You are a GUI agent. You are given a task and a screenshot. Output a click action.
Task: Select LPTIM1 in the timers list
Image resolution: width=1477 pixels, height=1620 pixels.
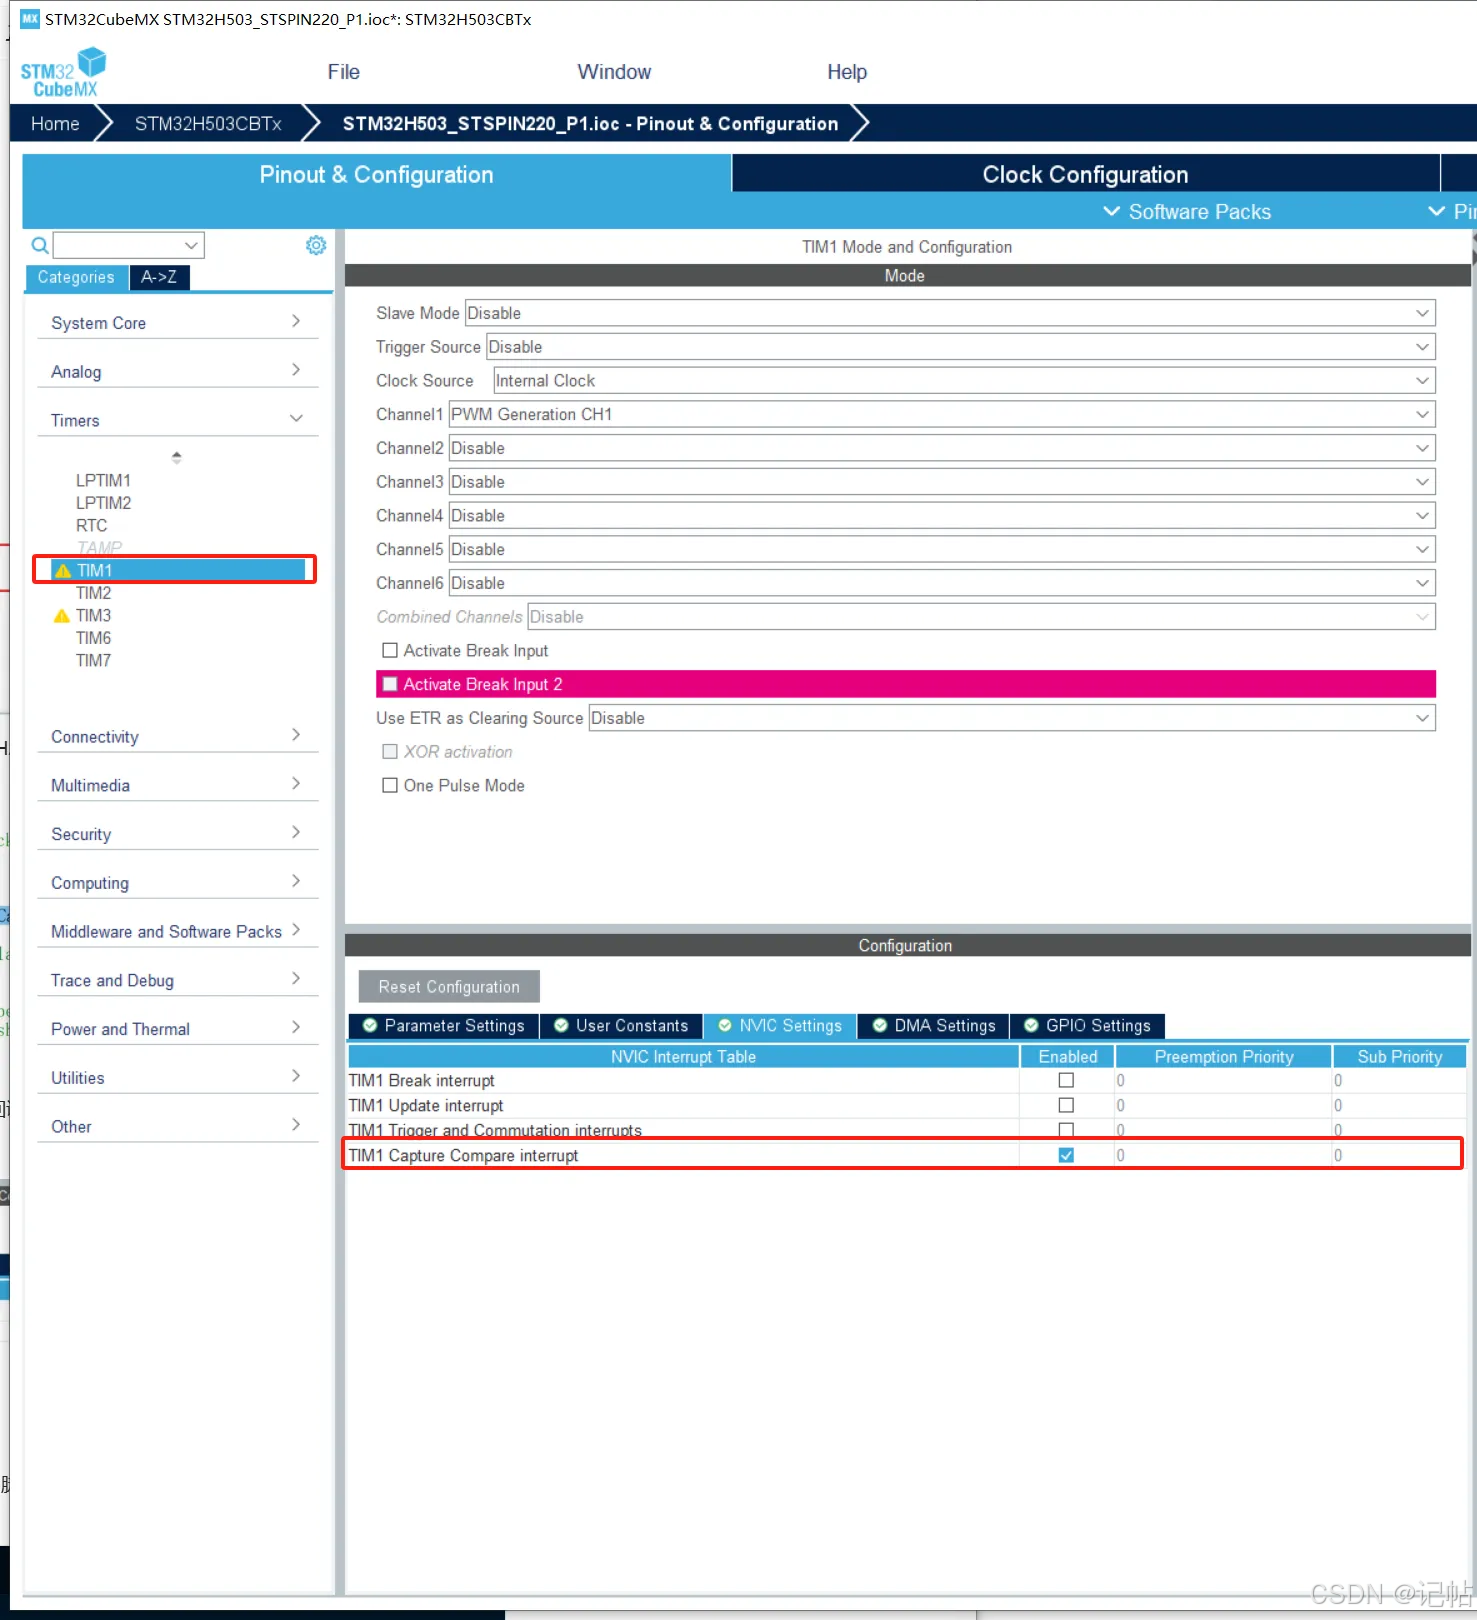103,481
